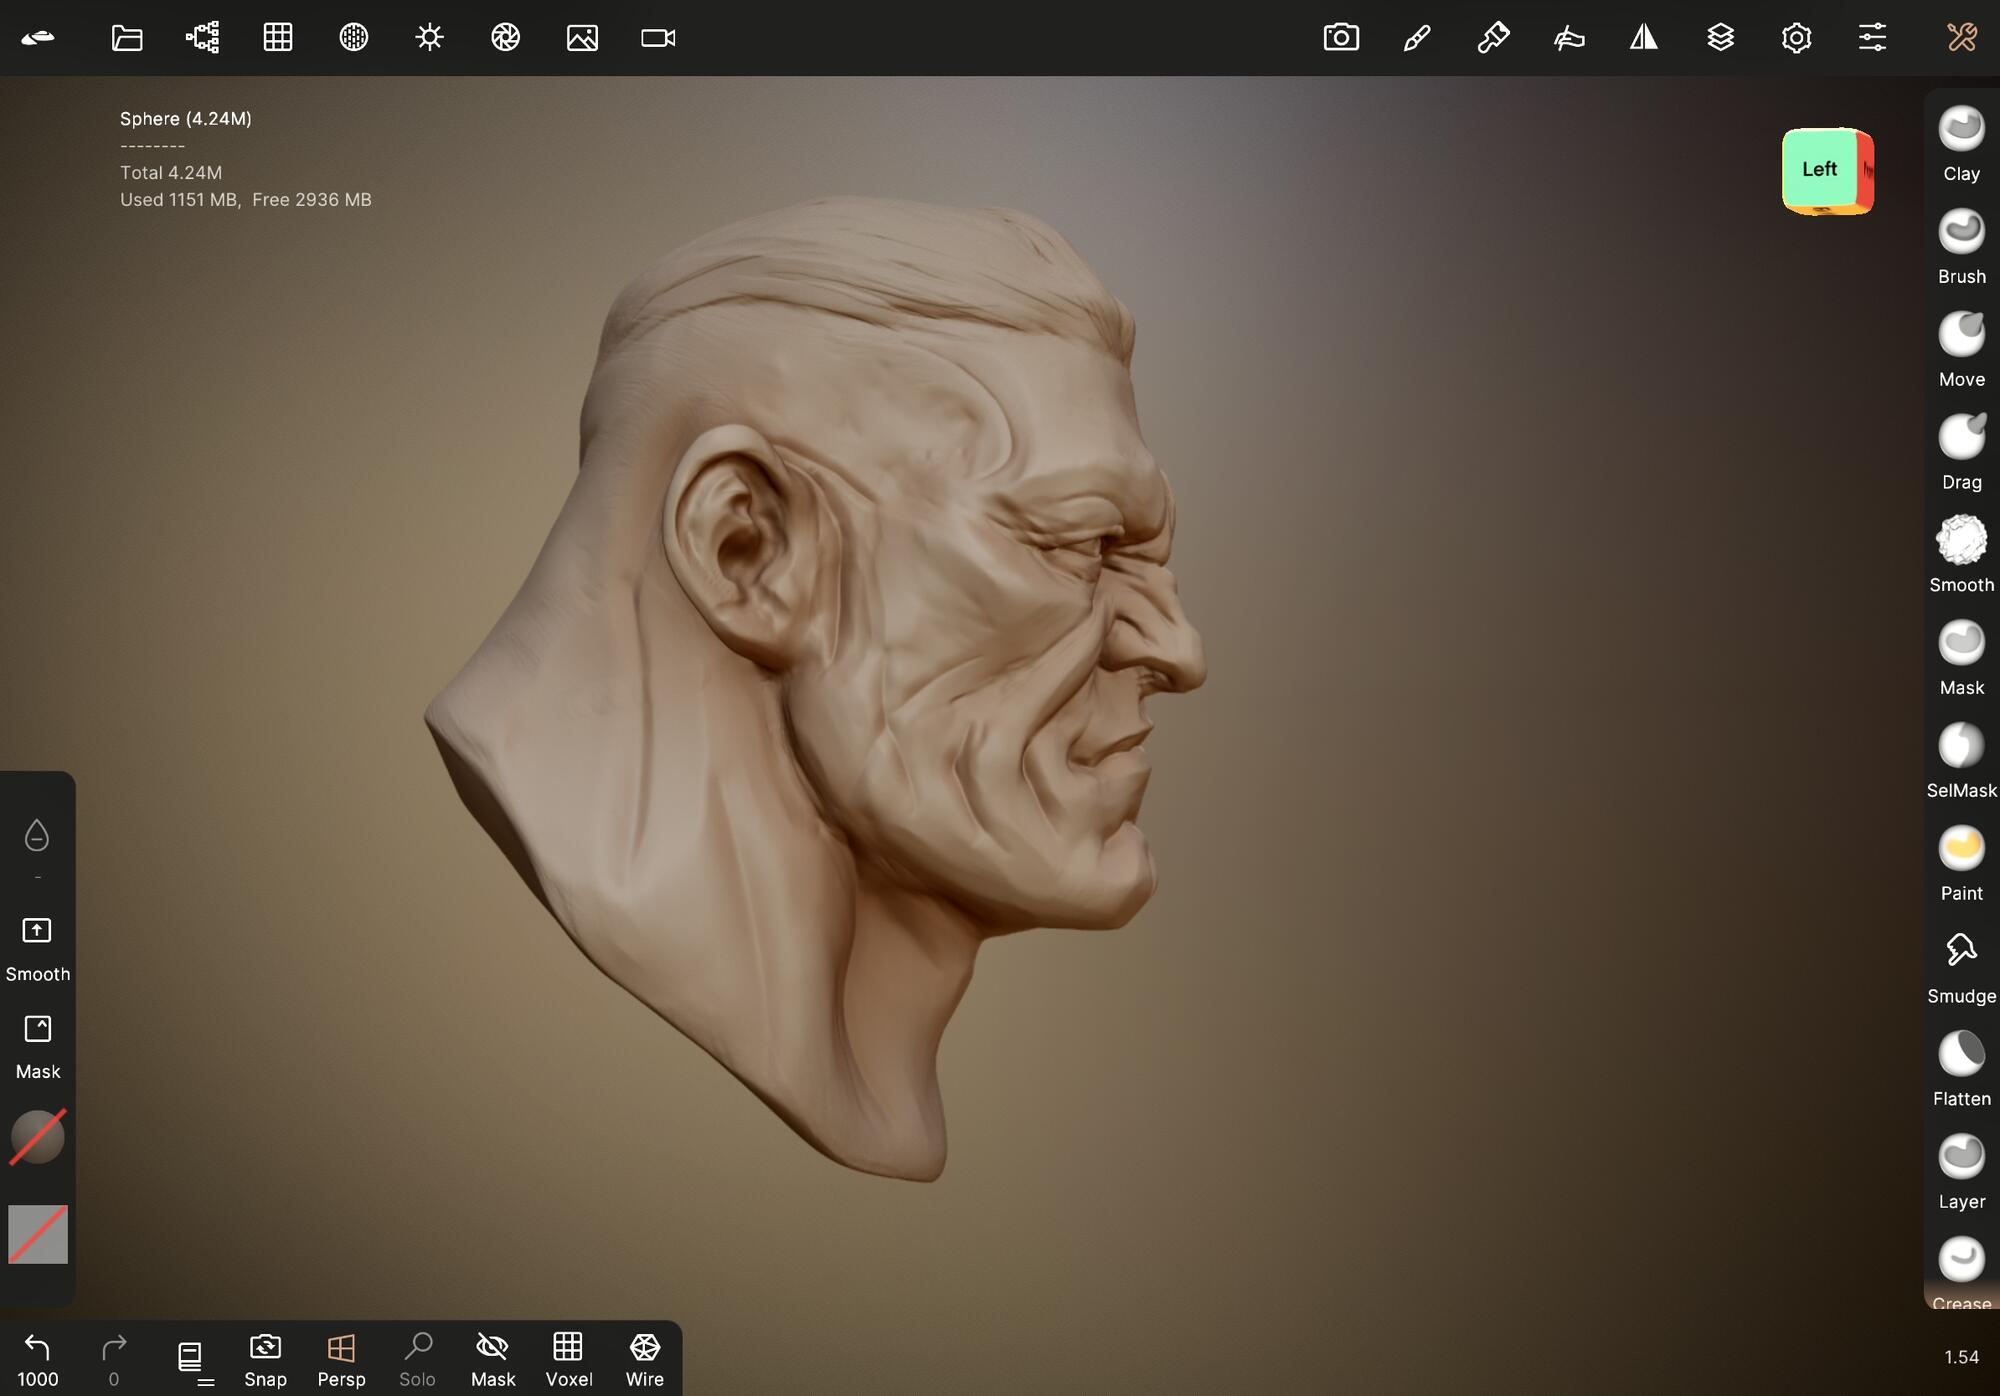Open the Snap camera menu

point(265,1359)
